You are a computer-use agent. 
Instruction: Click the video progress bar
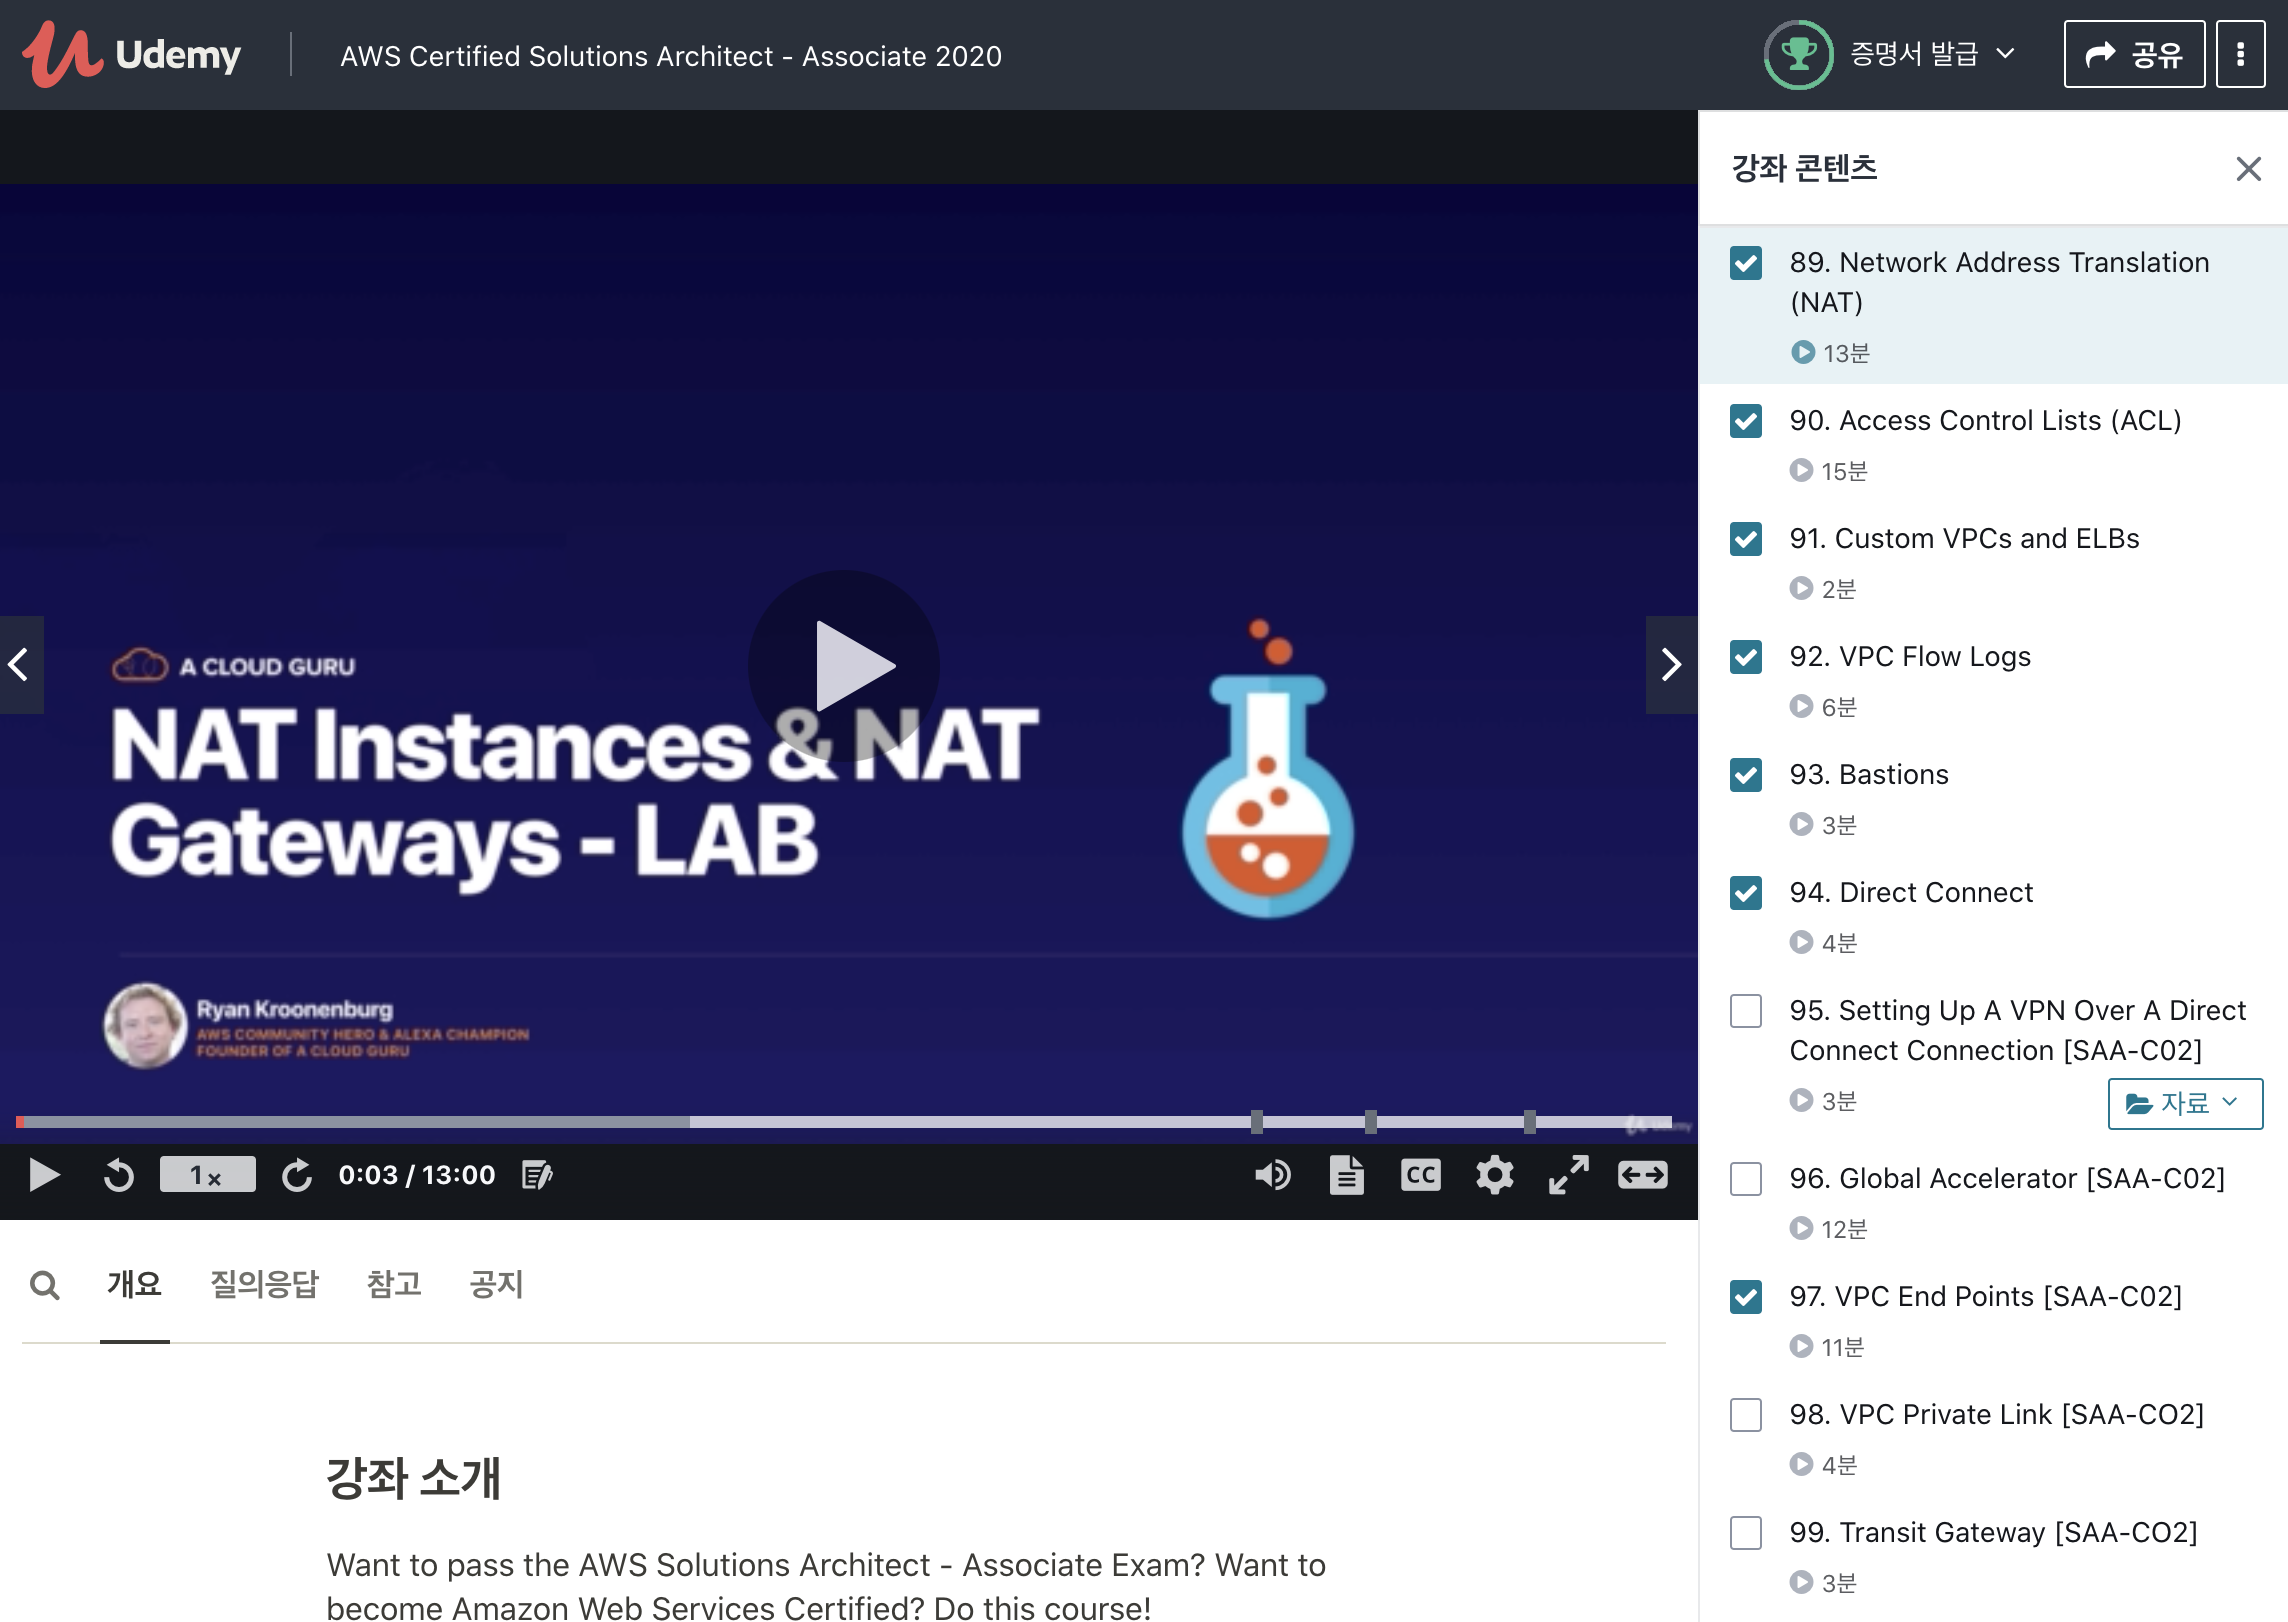[x=843, y=1122]
